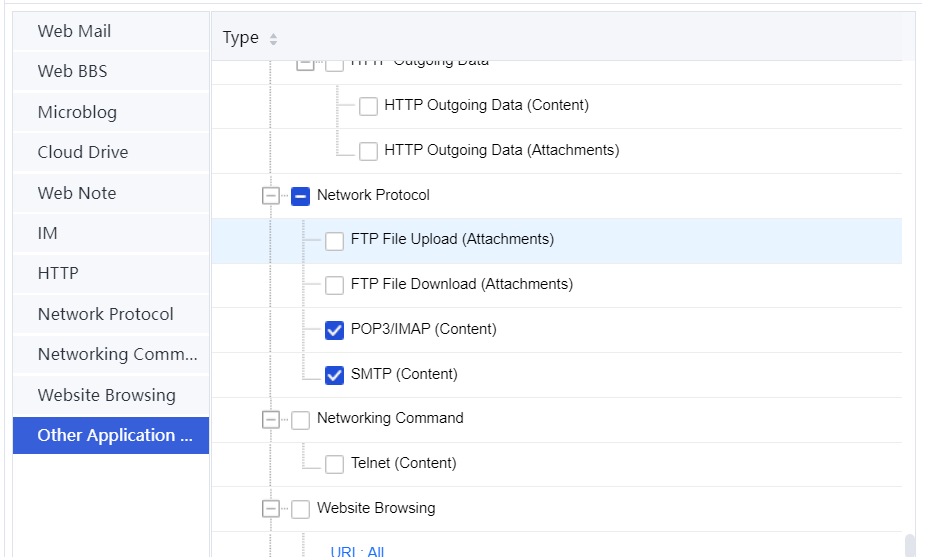935x557 pixels.
Task: Click the URL : All link
Action: (357, 551)
